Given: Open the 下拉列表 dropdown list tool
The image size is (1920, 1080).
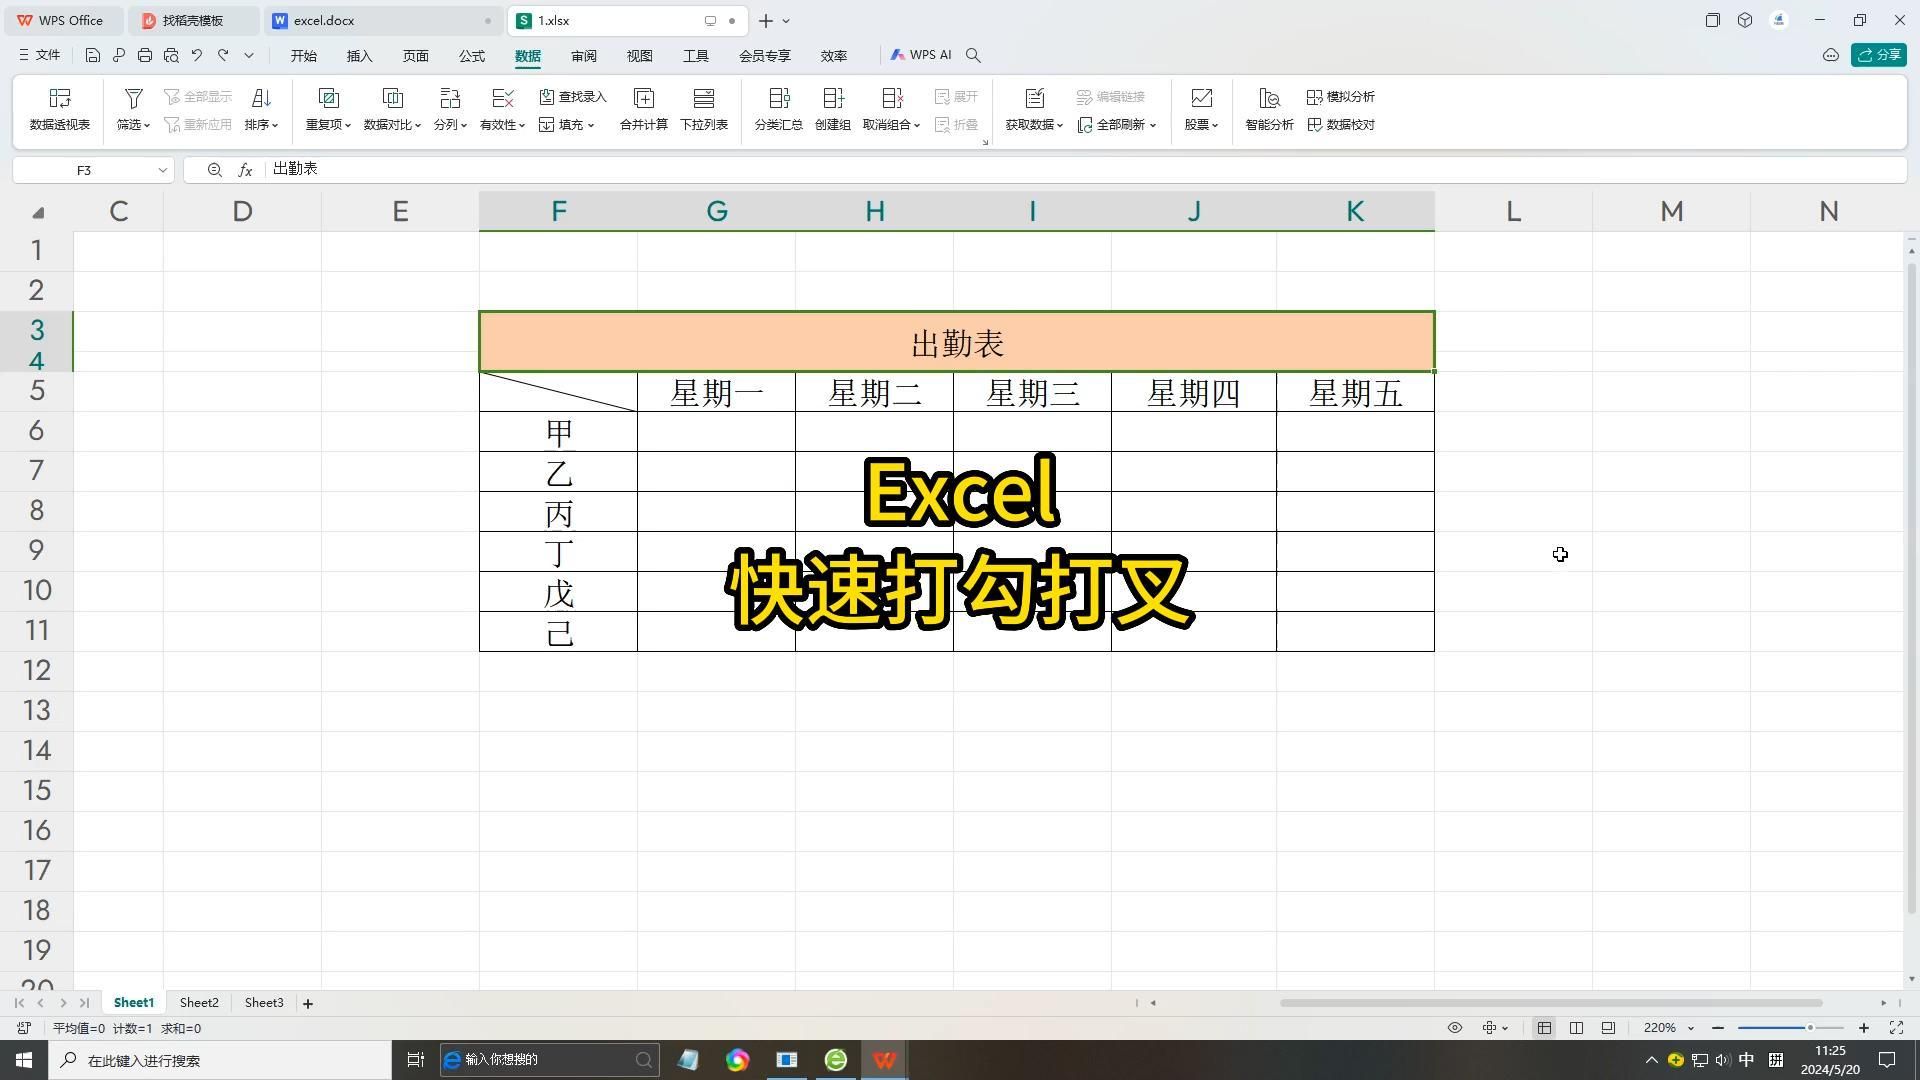Looking at the screenshot, I should click(704, 109).
